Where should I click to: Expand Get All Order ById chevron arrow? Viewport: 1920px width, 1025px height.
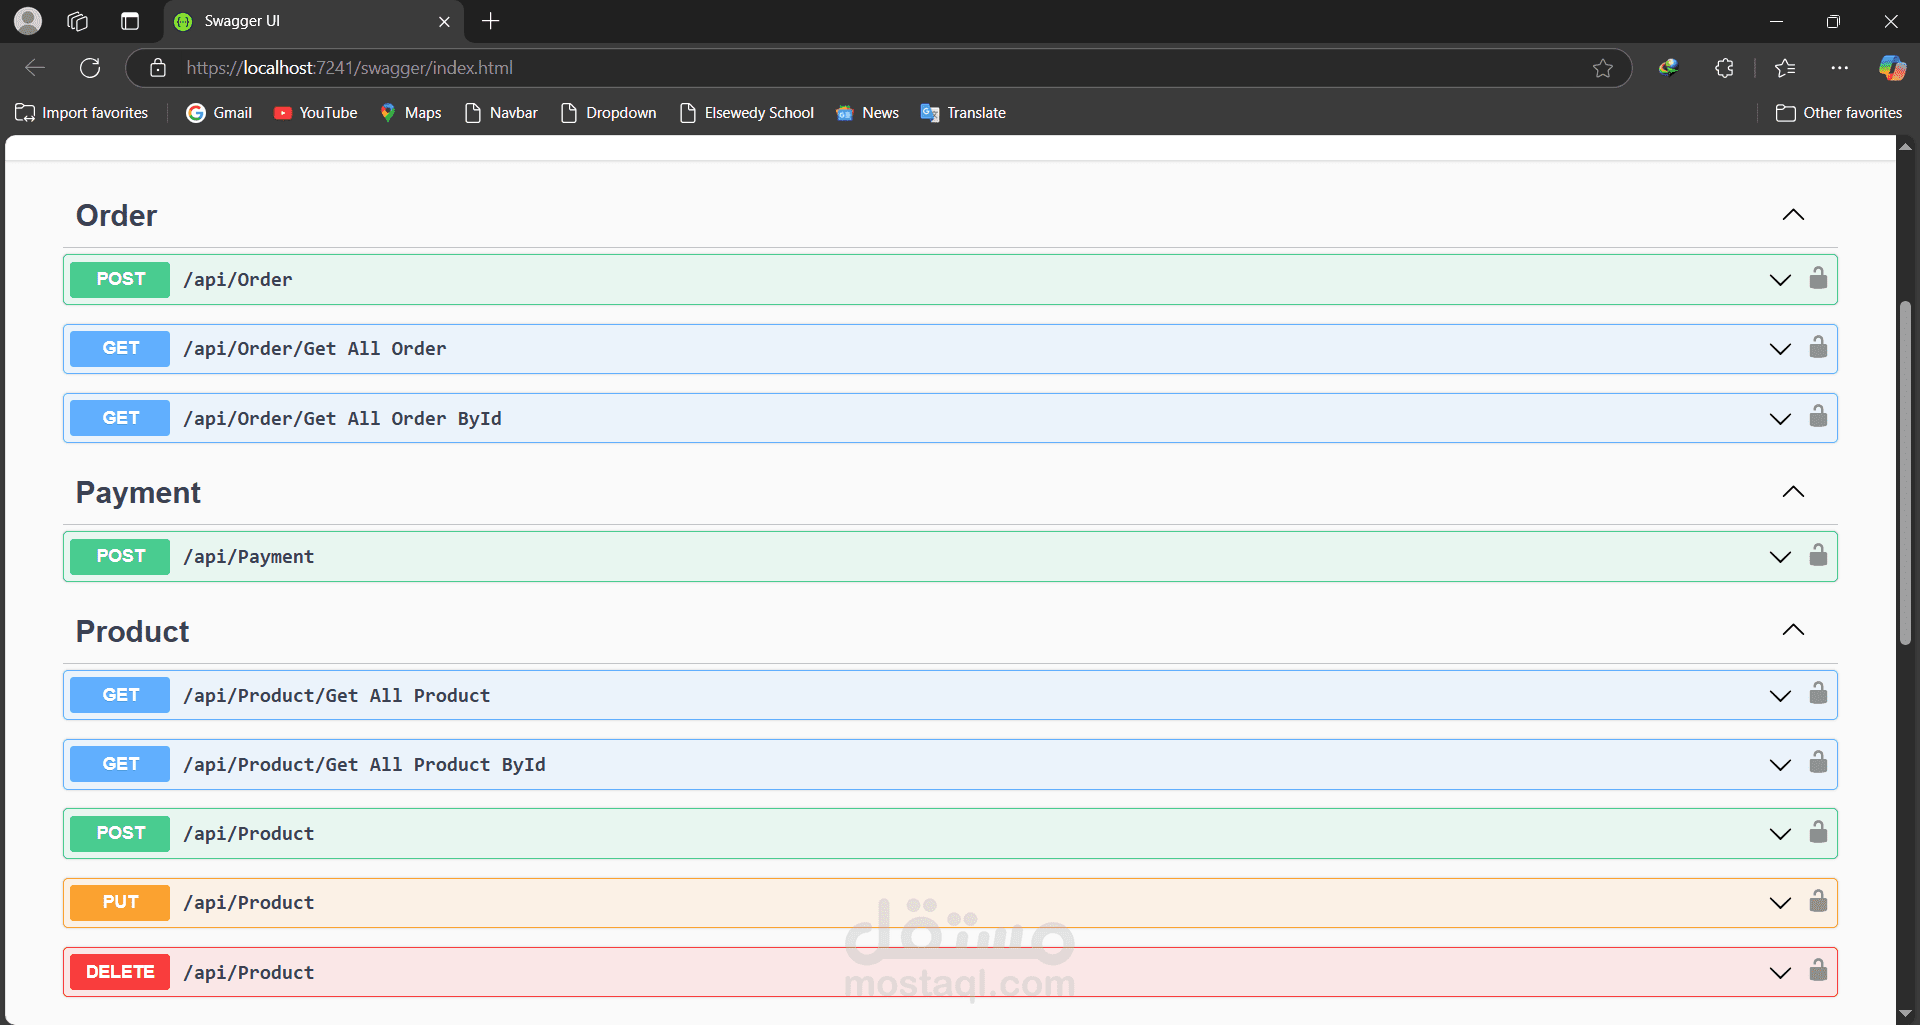1780,419
